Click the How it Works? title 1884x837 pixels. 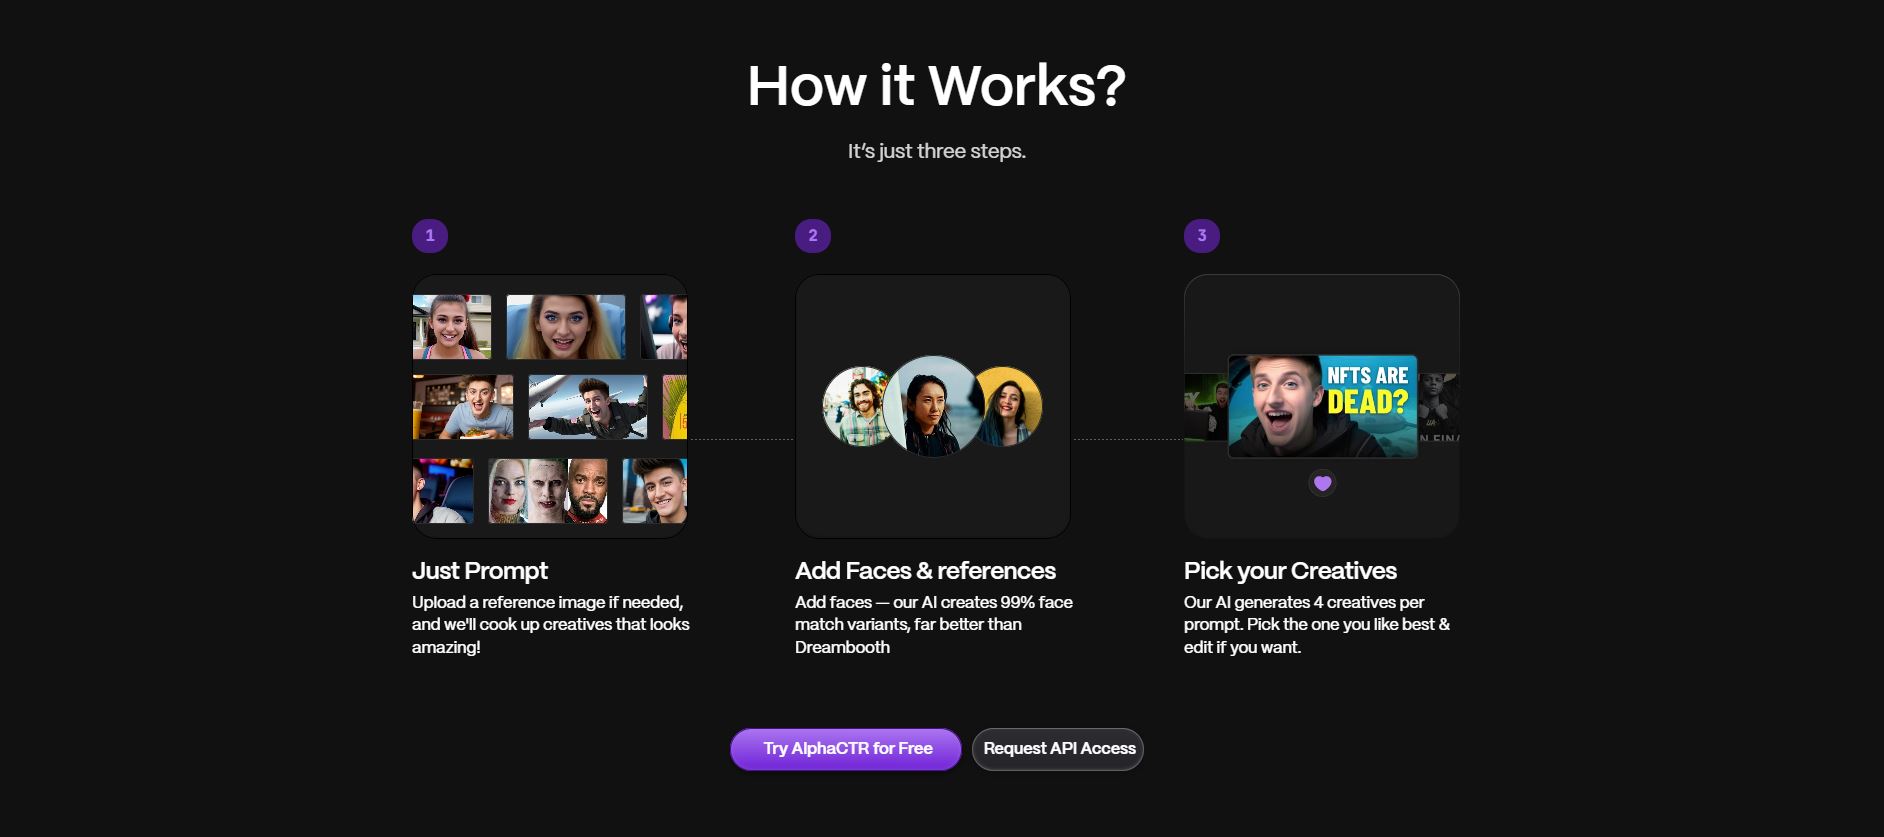(x=937, y=86)
